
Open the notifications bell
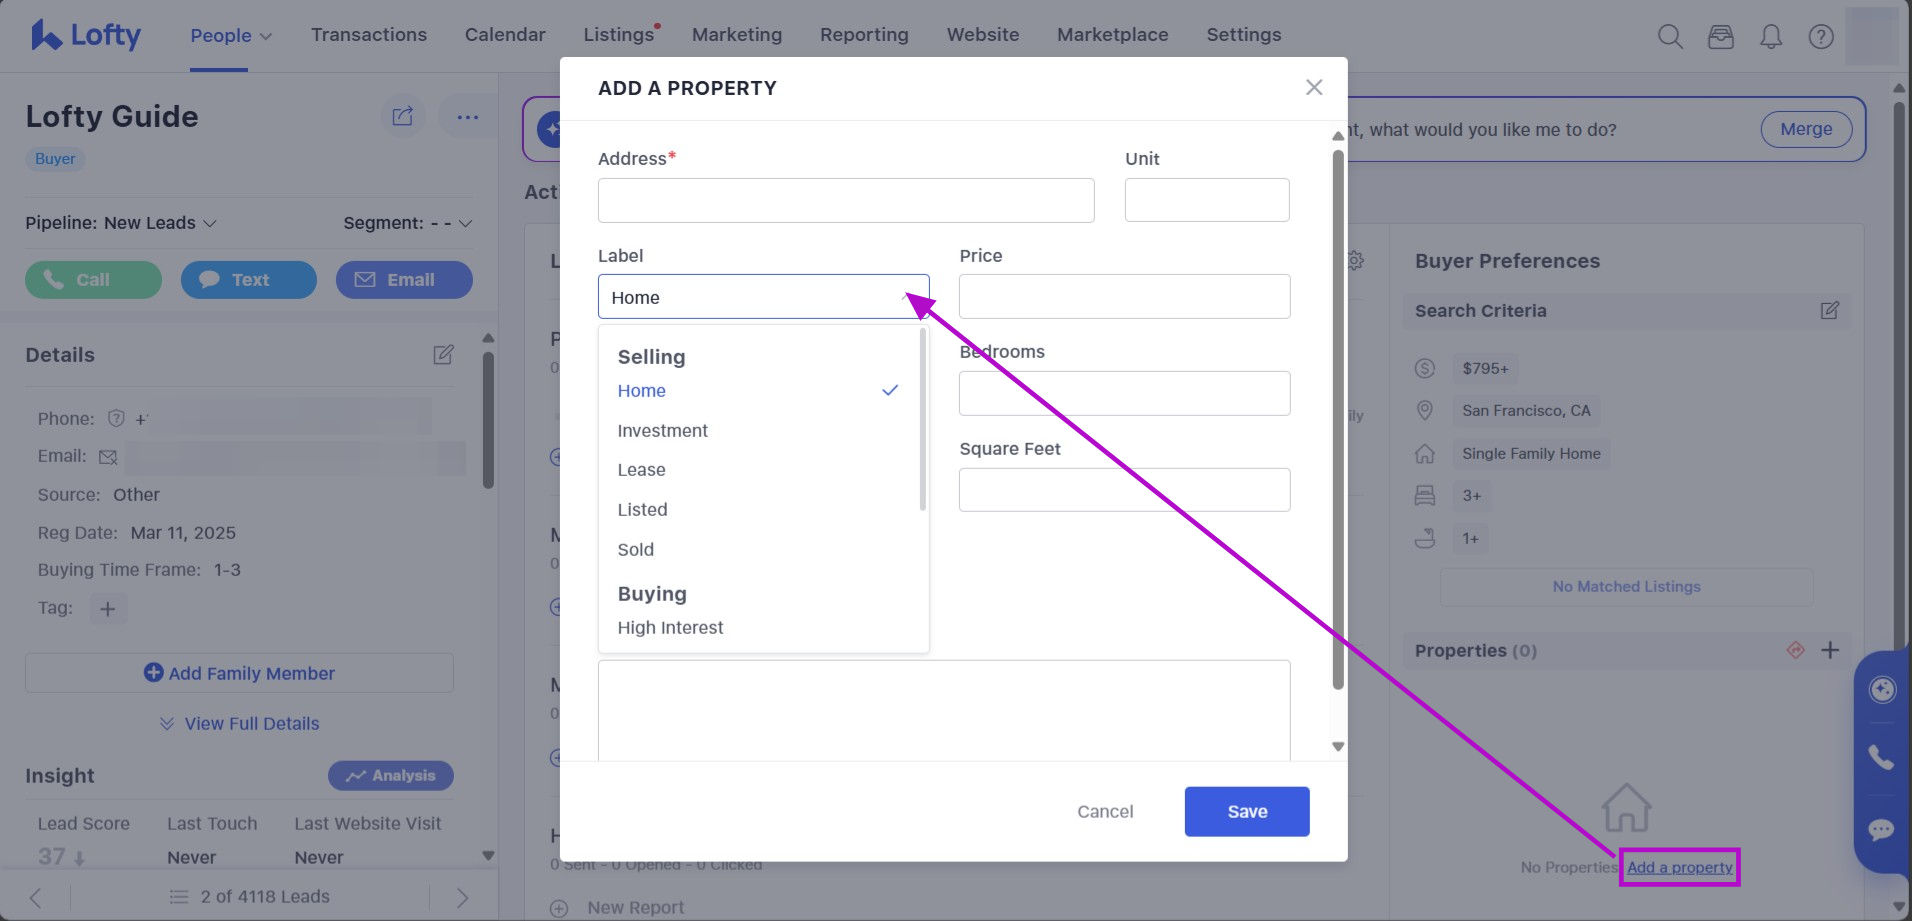coord(1771,37)
